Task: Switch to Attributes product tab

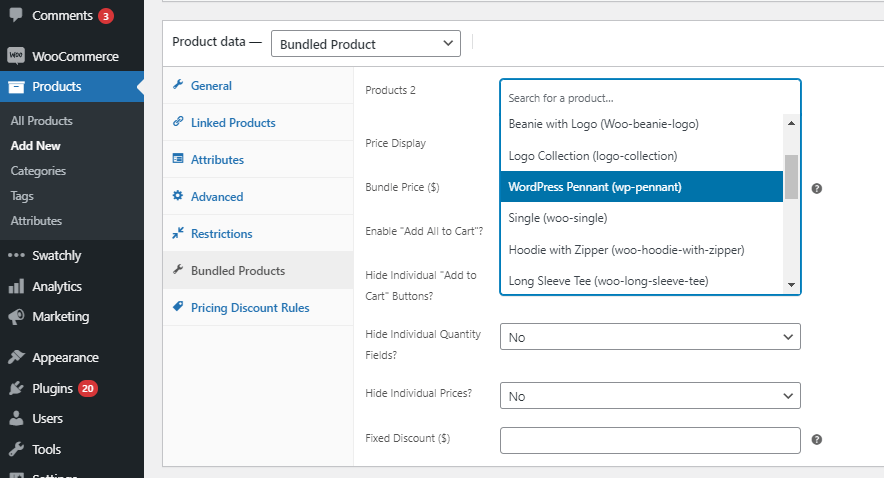Action: [x=258, y=160]
